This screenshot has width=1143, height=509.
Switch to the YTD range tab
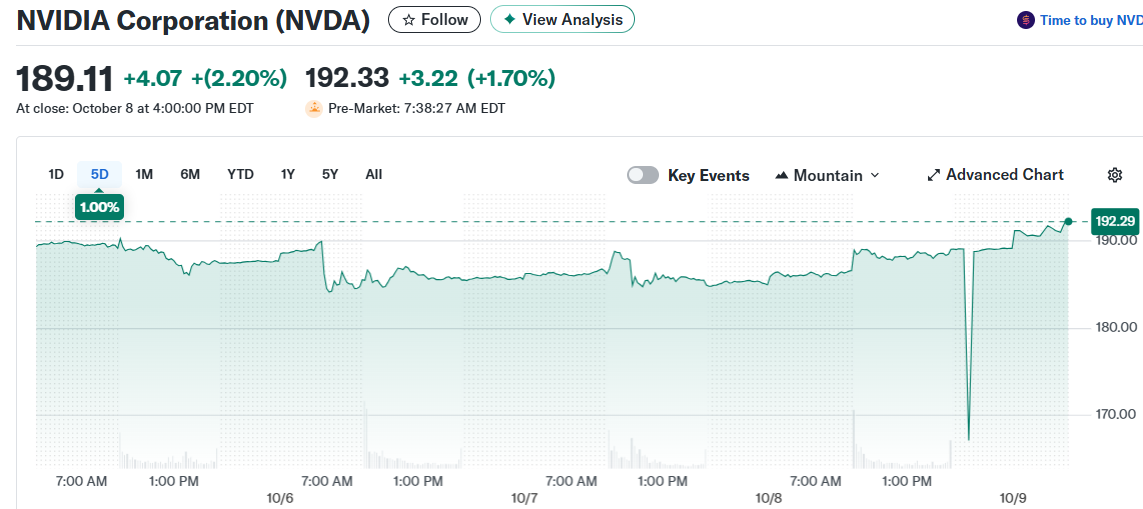click(240, 174)
